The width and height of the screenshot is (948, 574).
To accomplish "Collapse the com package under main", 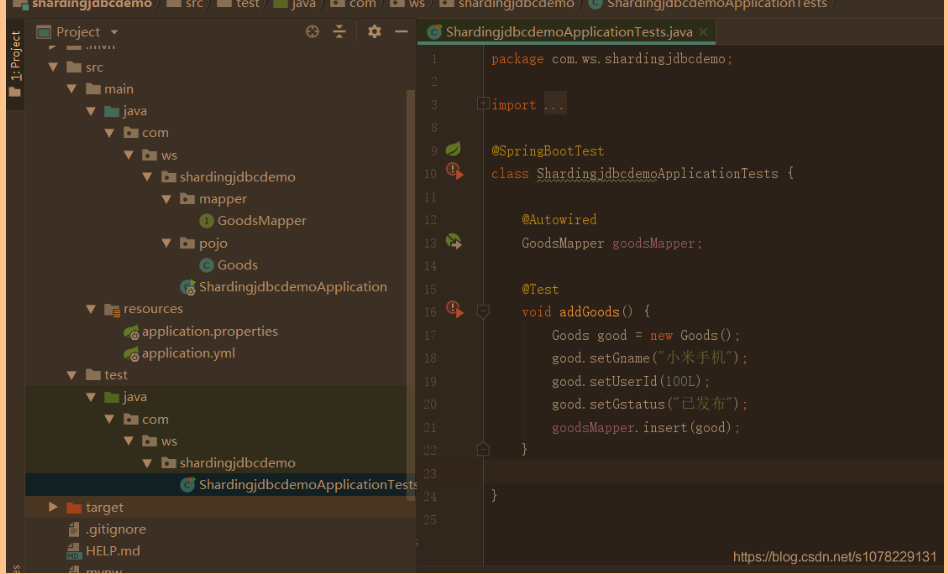I will coord(109,133).
